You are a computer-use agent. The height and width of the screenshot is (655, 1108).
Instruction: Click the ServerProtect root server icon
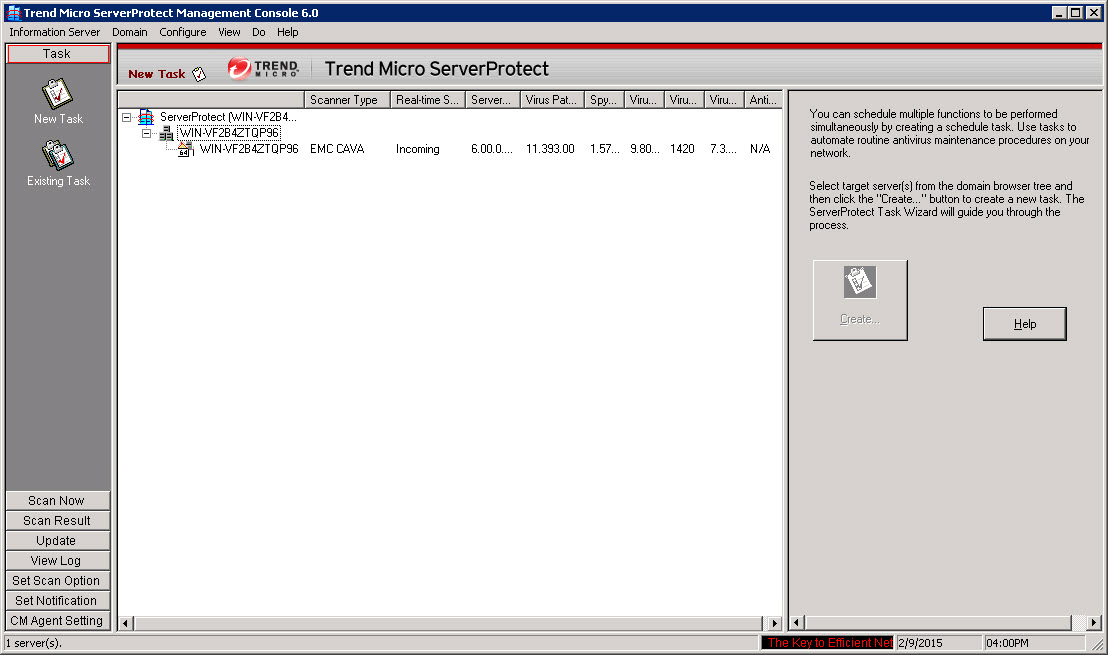tap(146, 117)
